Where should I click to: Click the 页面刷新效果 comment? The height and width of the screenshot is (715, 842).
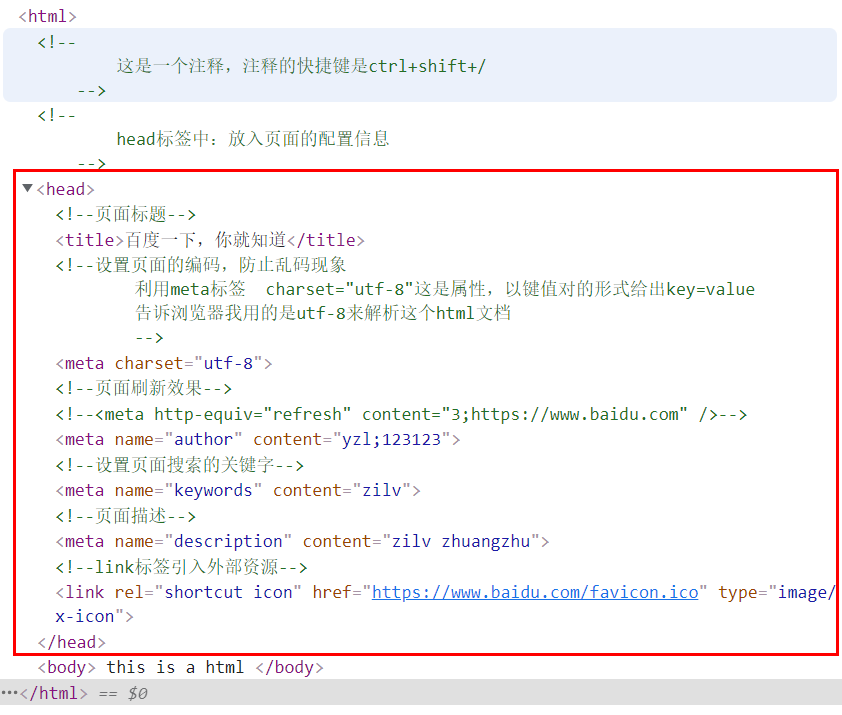[143, 388]
